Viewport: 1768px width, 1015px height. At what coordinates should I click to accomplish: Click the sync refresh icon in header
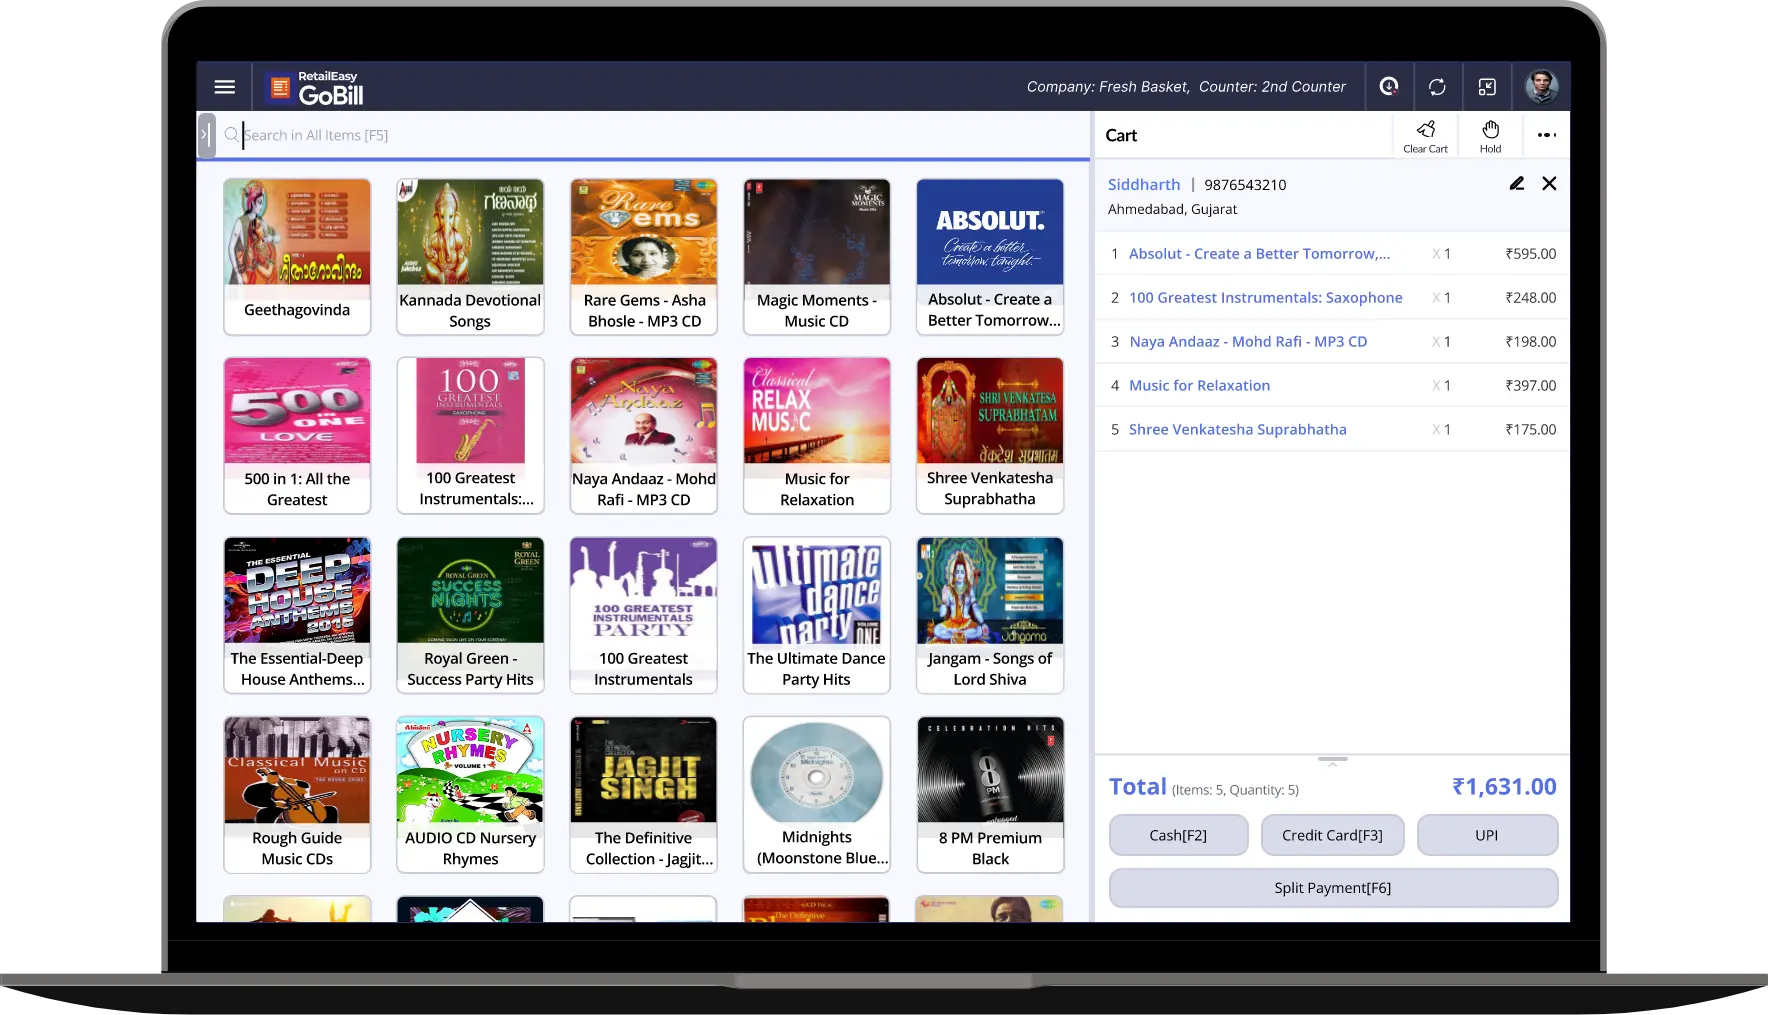click(1437, 87)
